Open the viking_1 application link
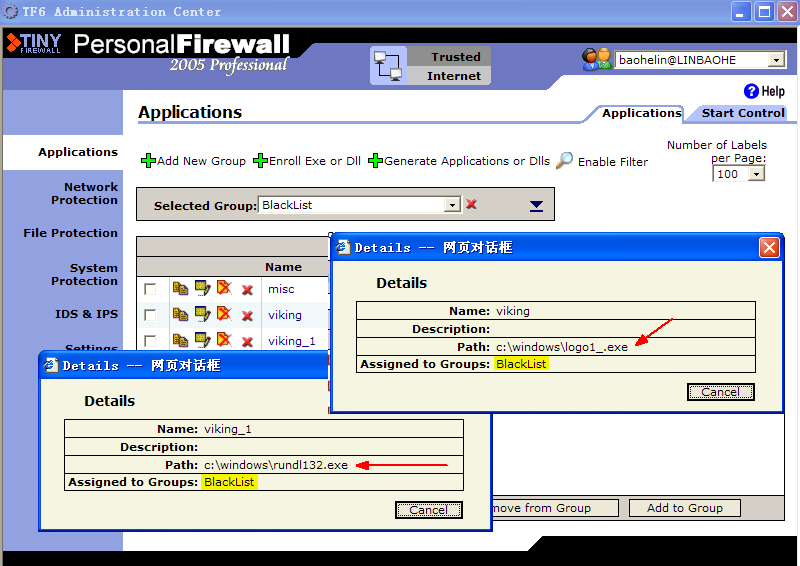 pos(292,341)
